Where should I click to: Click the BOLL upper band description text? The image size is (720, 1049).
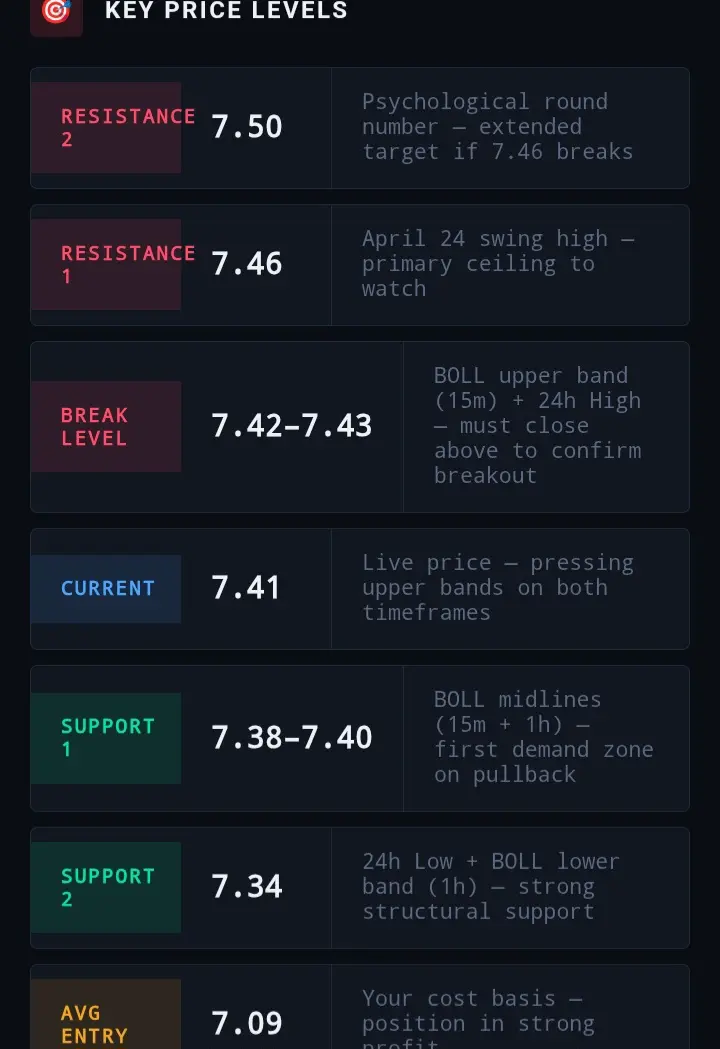[x=537, y=425]
